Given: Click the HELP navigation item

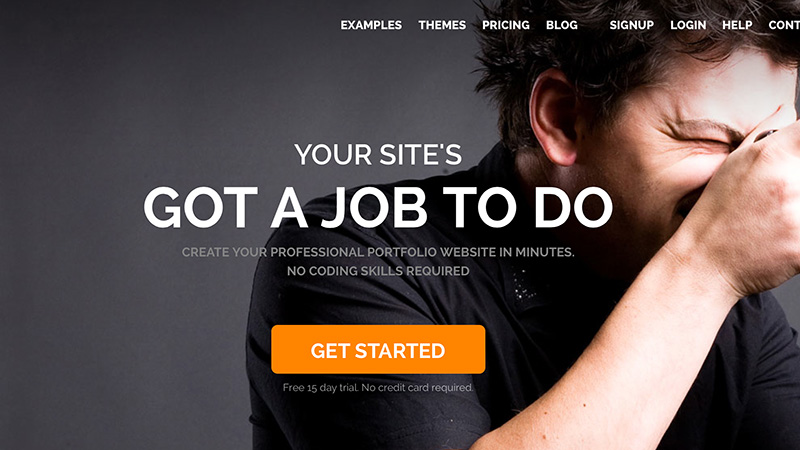Looking at the screenshot, I should point(737,25).
